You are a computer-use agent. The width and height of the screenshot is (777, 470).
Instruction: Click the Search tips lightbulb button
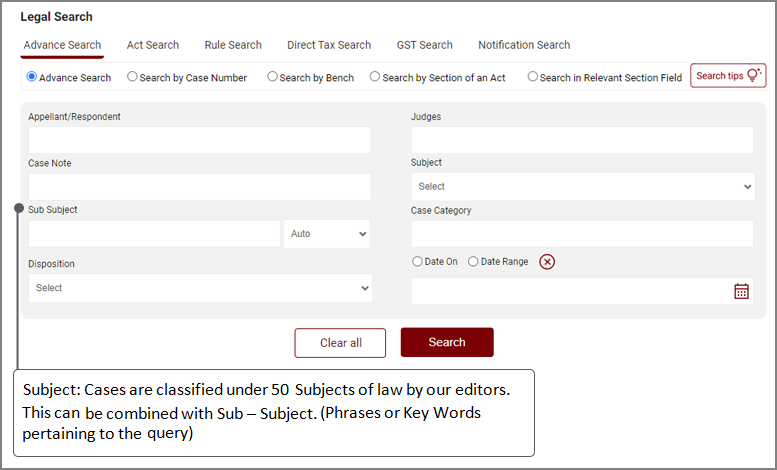pyautogui.click(x=728, y=76)
